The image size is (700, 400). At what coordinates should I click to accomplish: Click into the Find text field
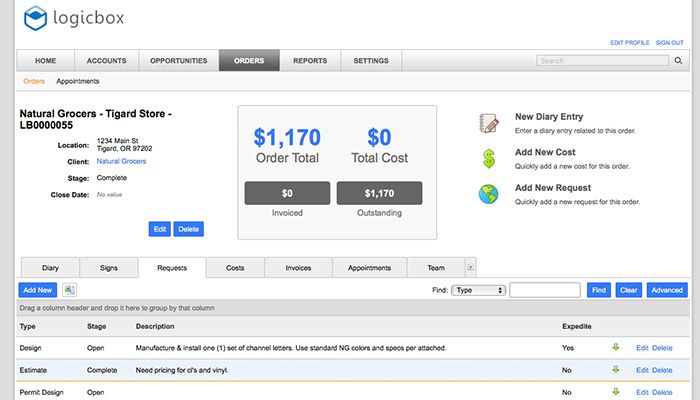tap(545, 290)
